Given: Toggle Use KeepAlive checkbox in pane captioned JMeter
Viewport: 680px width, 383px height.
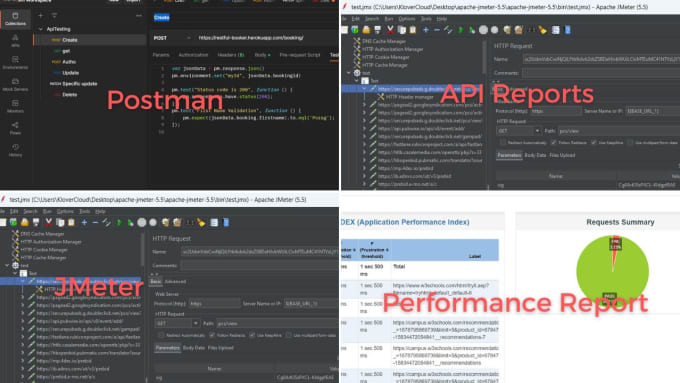Looking at the screenshot, I should (252, 335).
